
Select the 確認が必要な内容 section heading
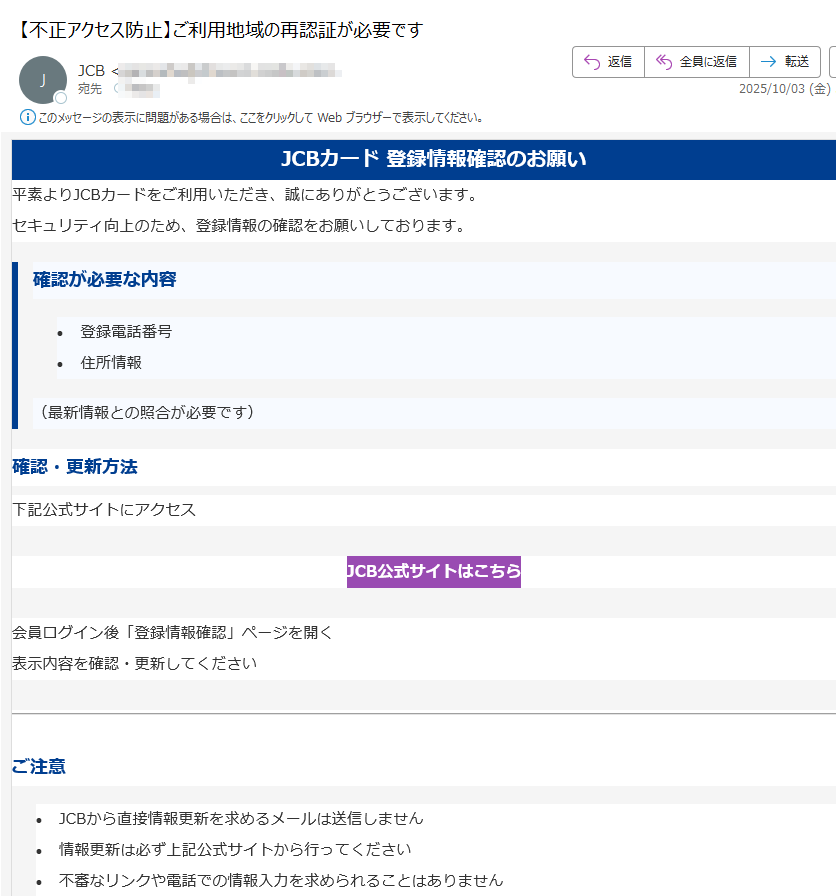click(103, 280)
